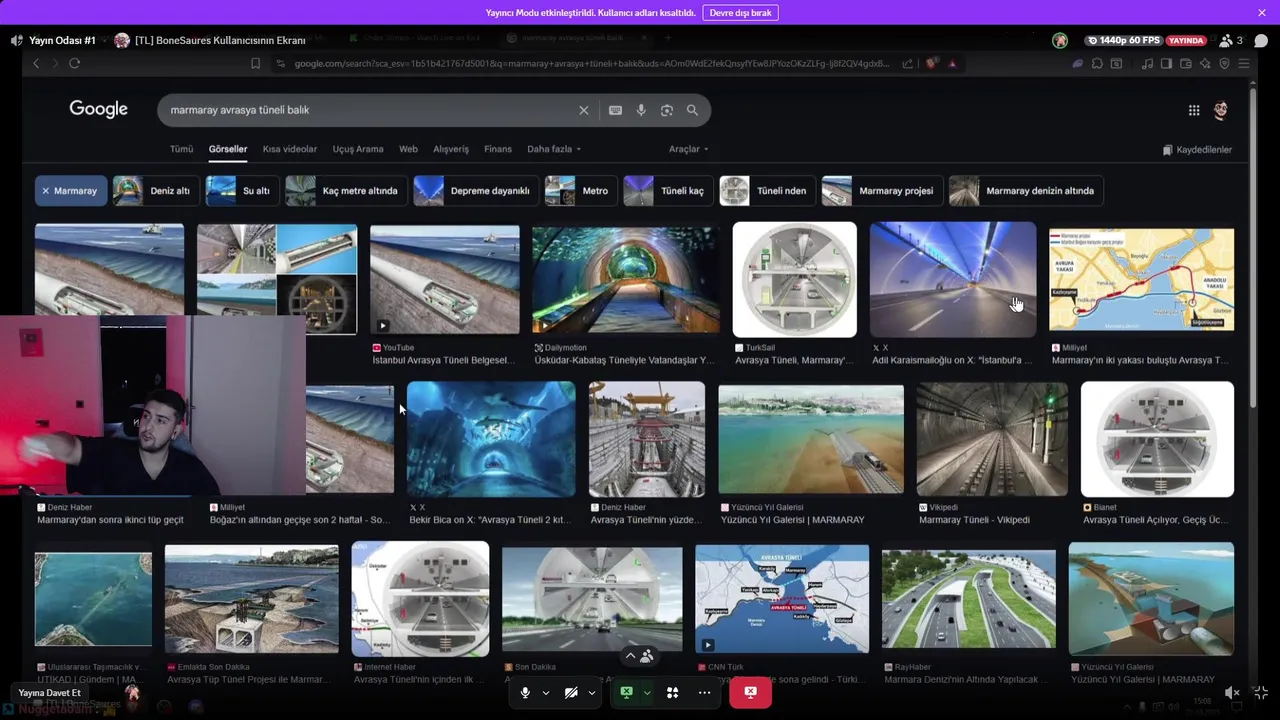The image size is (1280, 720).
Task: Open screen share options dropdown arrow
Action: tap(647, 692)
